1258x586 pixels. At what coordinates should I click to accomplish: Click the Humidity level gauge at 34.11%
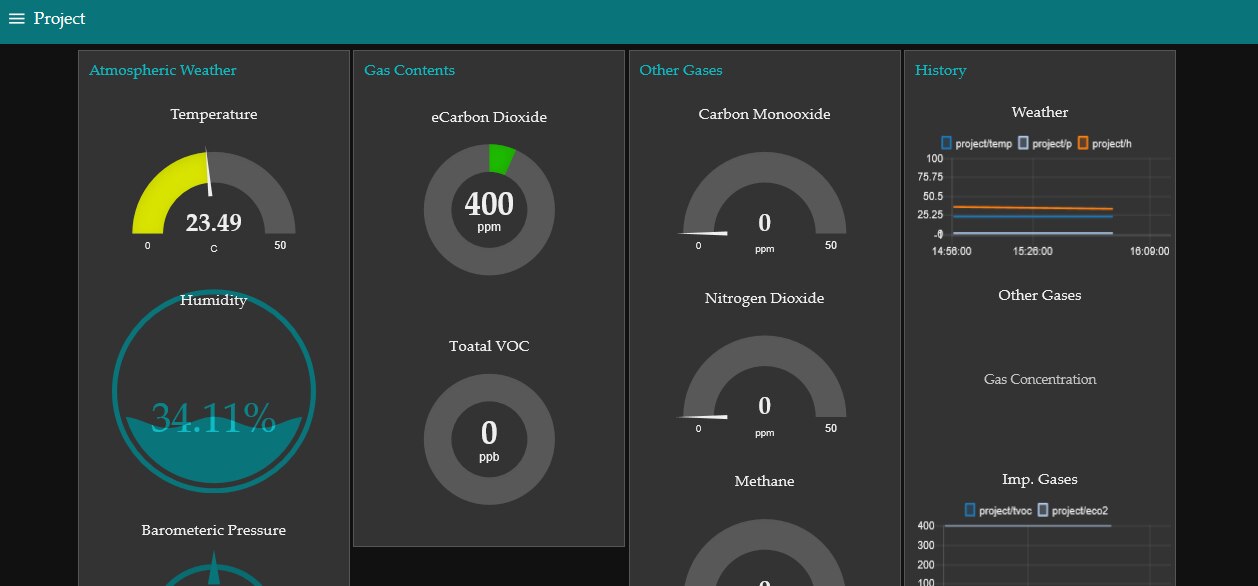coord(214,391)
